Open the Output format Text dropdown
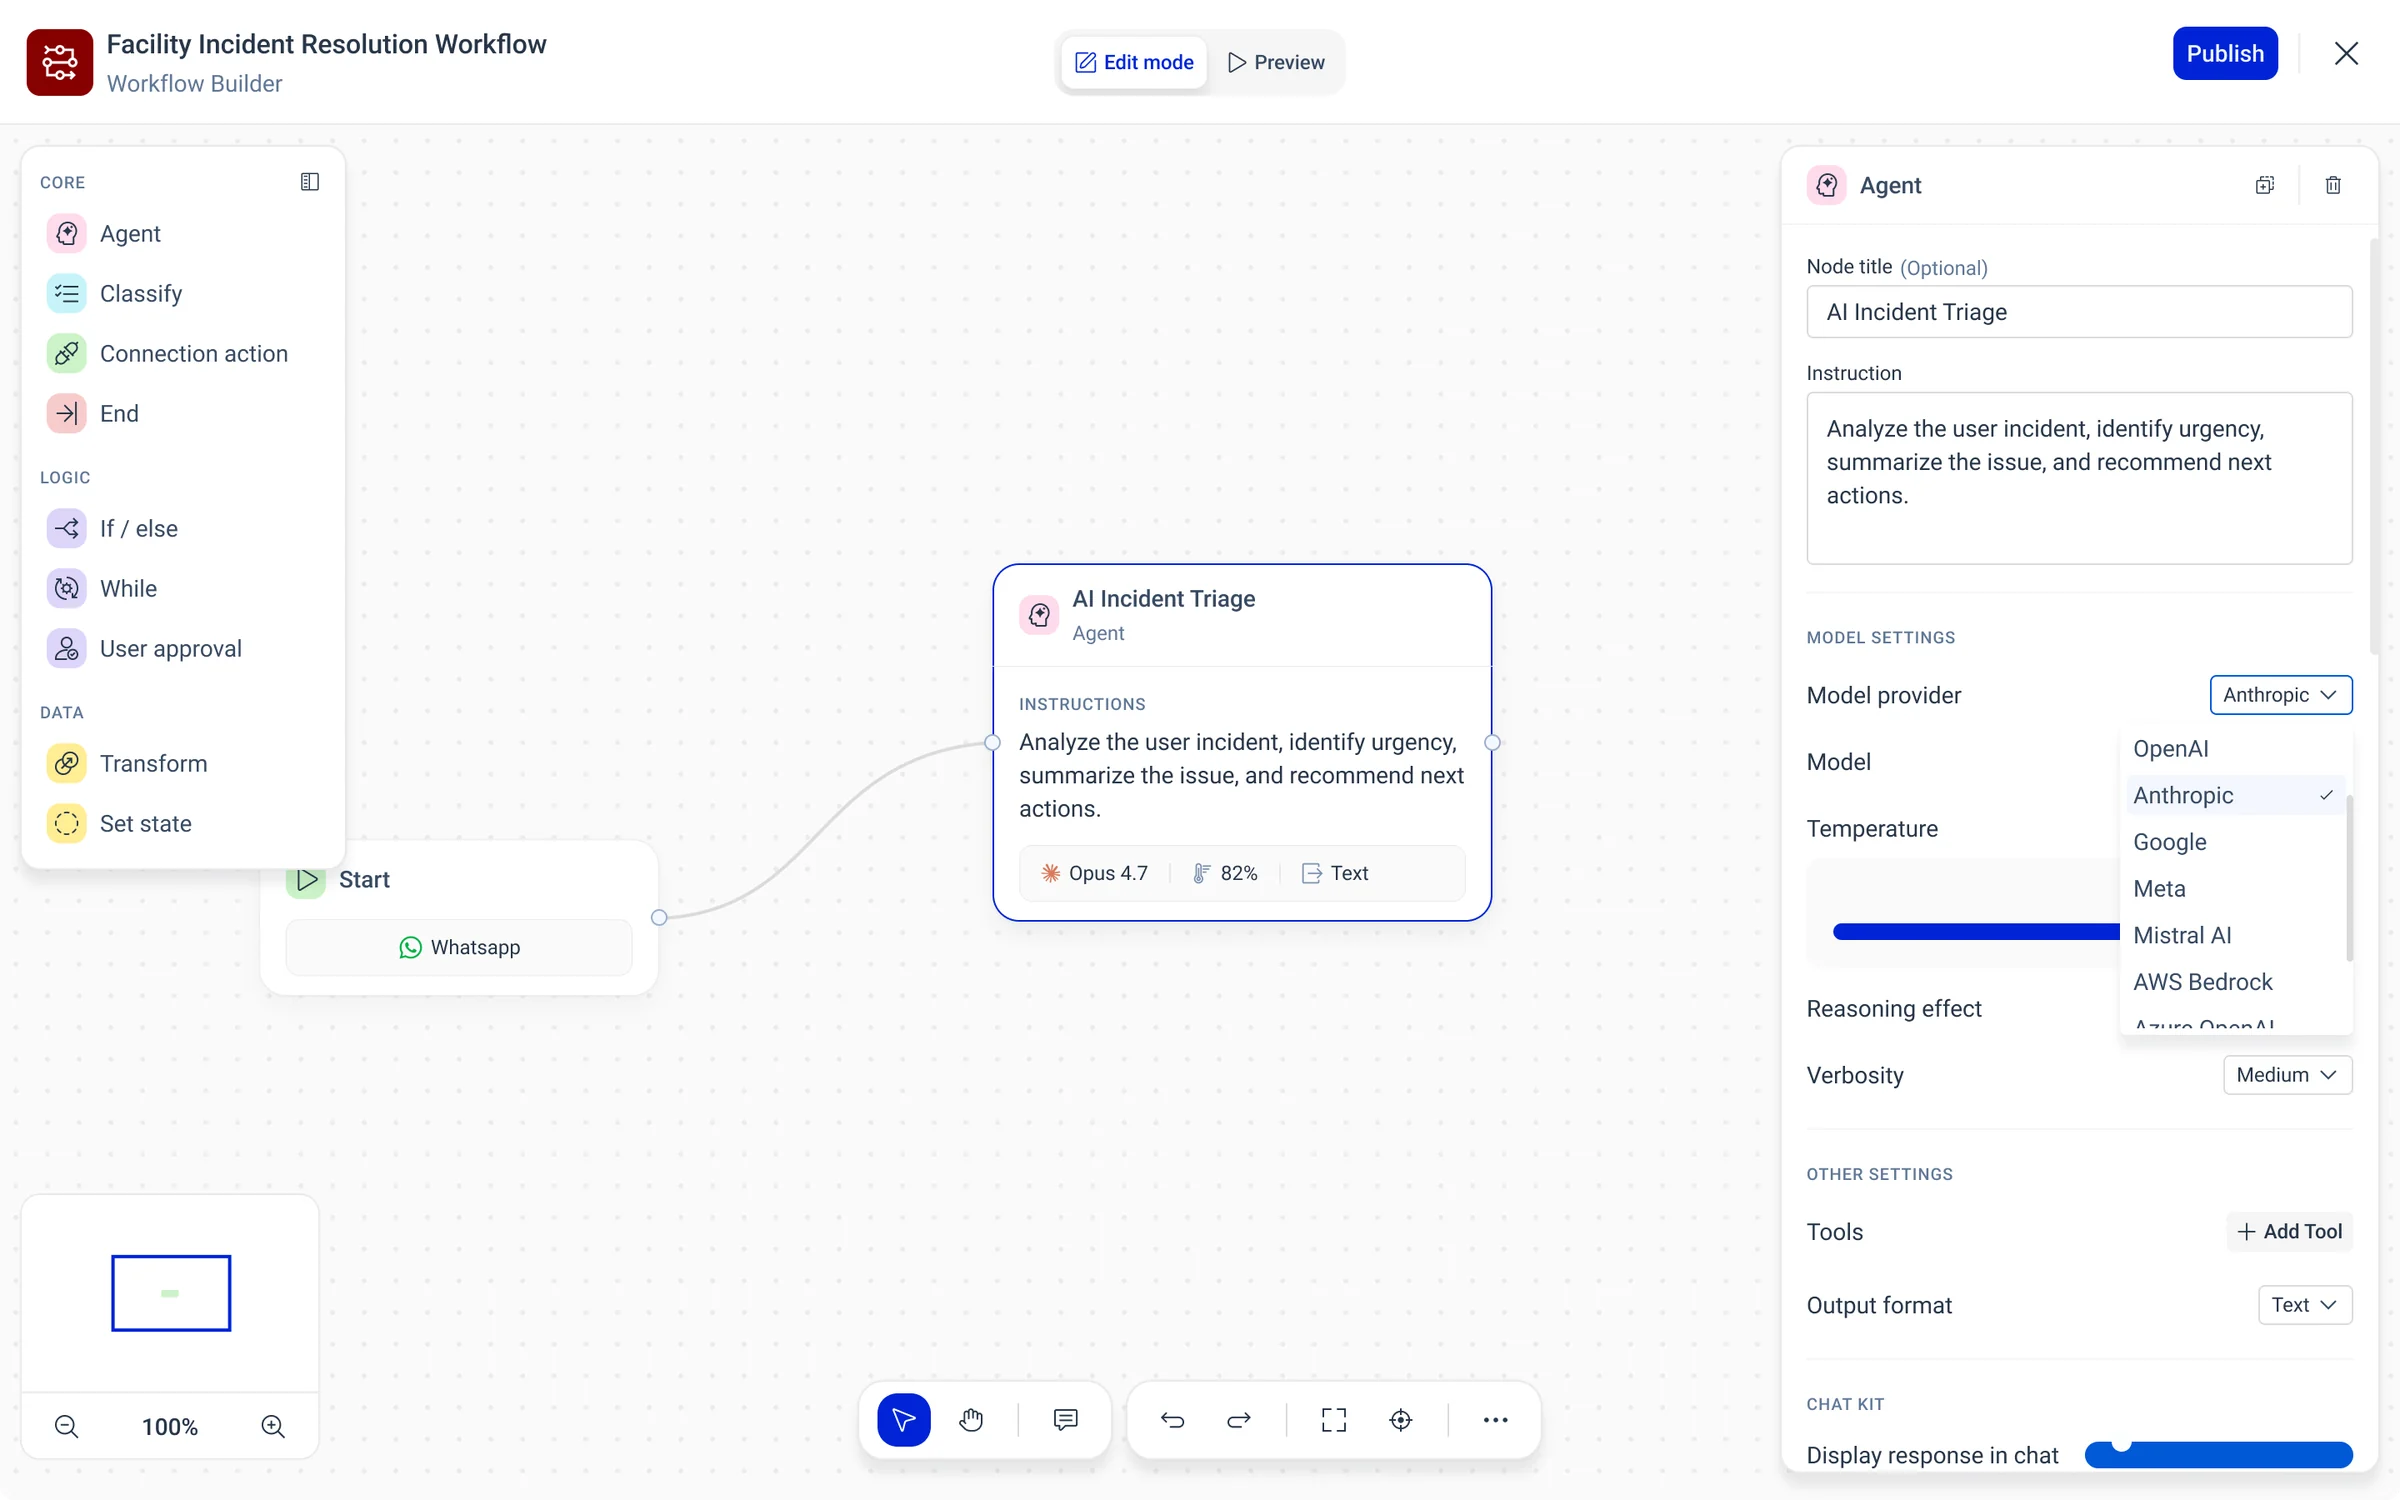Screen dimensions: 2400x1500 (x=2305, y=1305)
